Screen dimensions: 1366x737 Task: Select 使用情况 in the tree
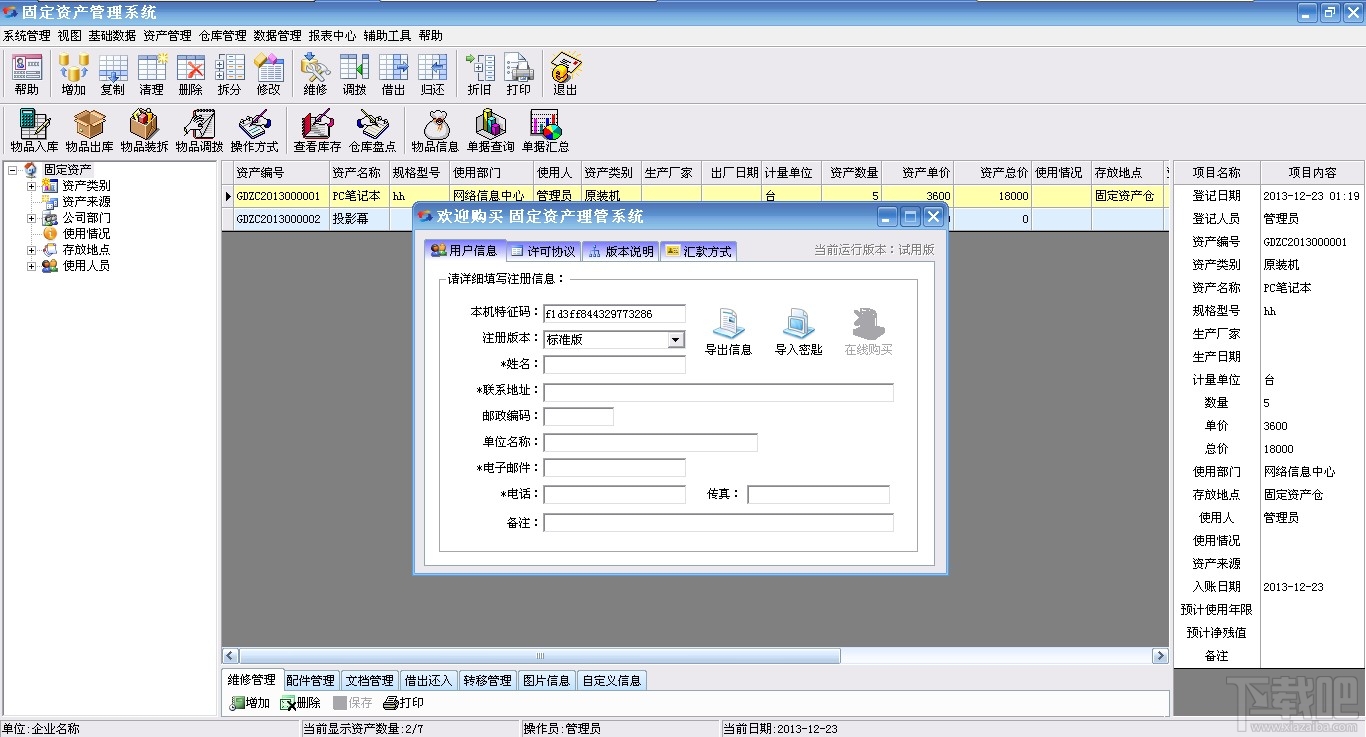86,234
